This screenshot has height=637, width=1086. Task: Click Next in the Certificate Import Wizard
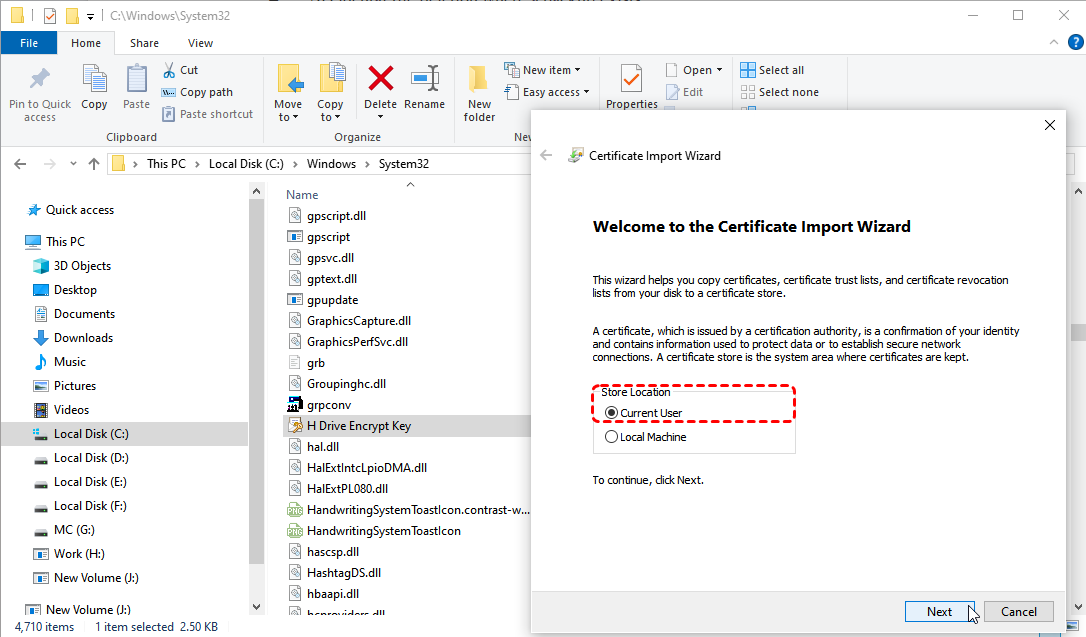pyautogui.click(x=939, y=611)
